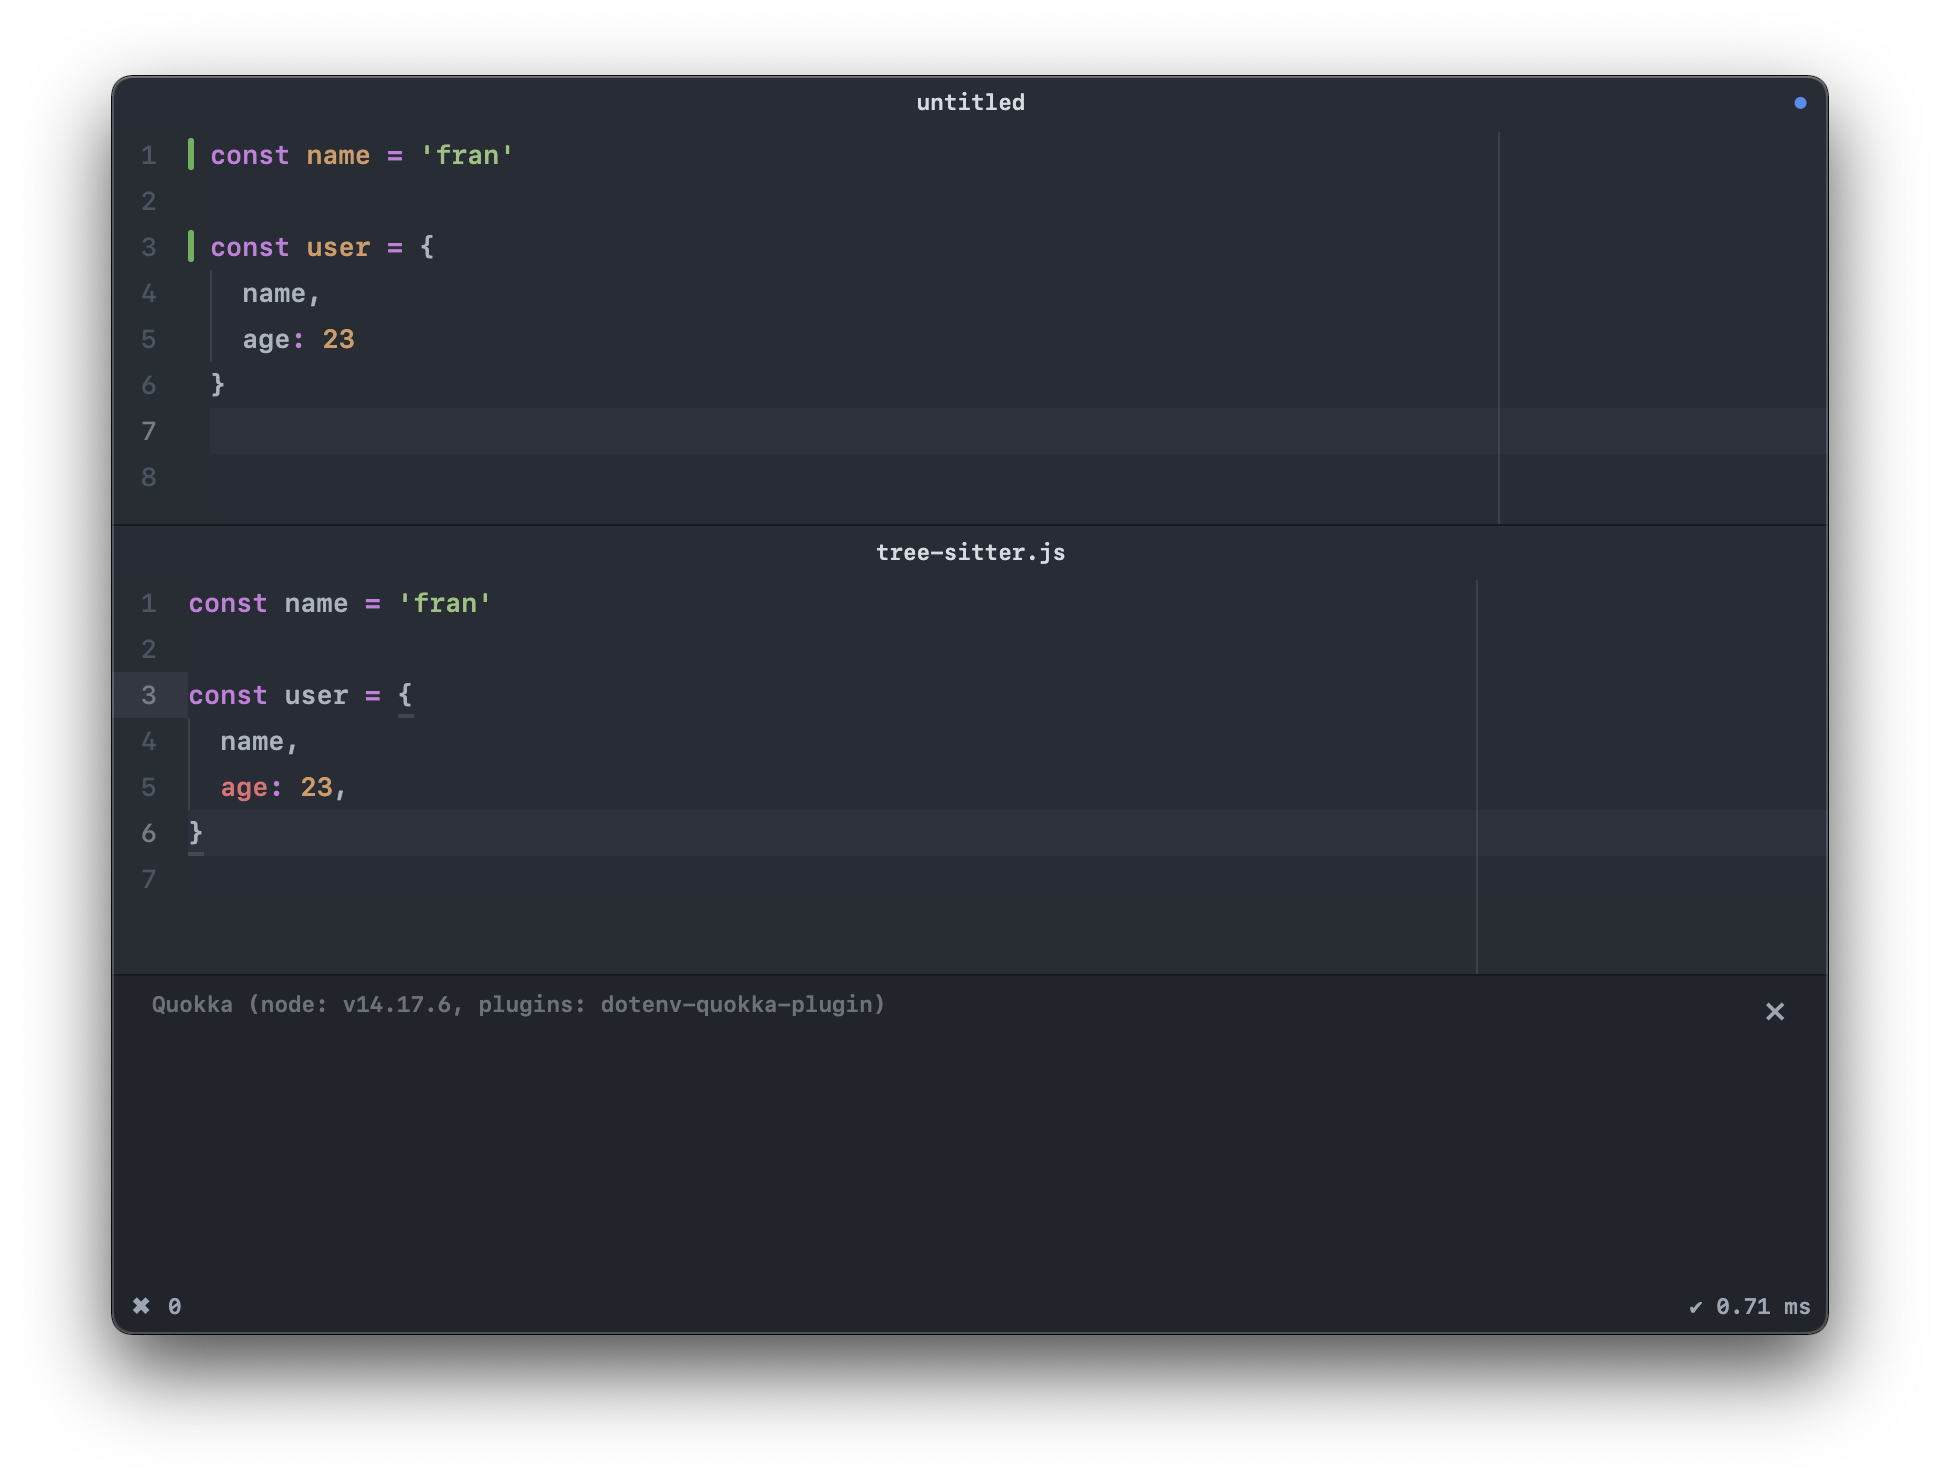Screen dimensions: 1940x1482
Task: Click line number 5 beside age: 23
Action: [x=149, y=339]
